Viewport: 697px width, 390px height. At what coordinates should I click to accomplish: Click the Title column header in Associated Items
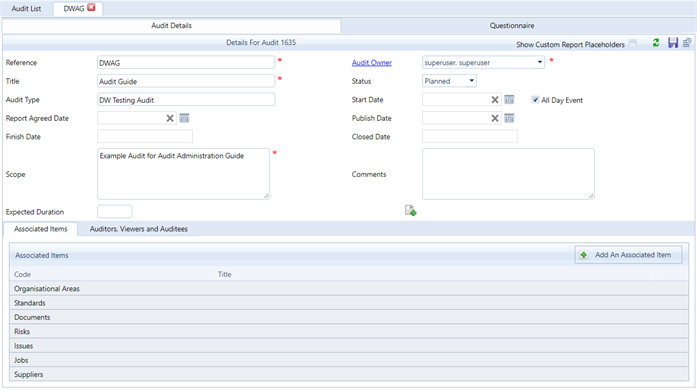[x=435, y=274]
